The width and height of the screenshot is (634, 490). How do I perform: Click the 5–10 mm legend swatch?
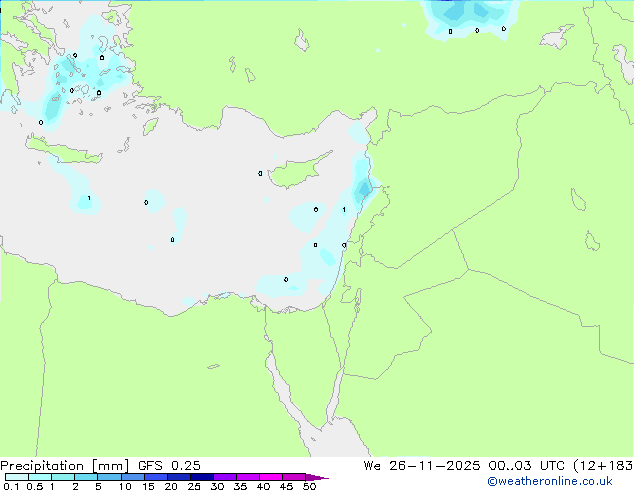coord(109,477)
